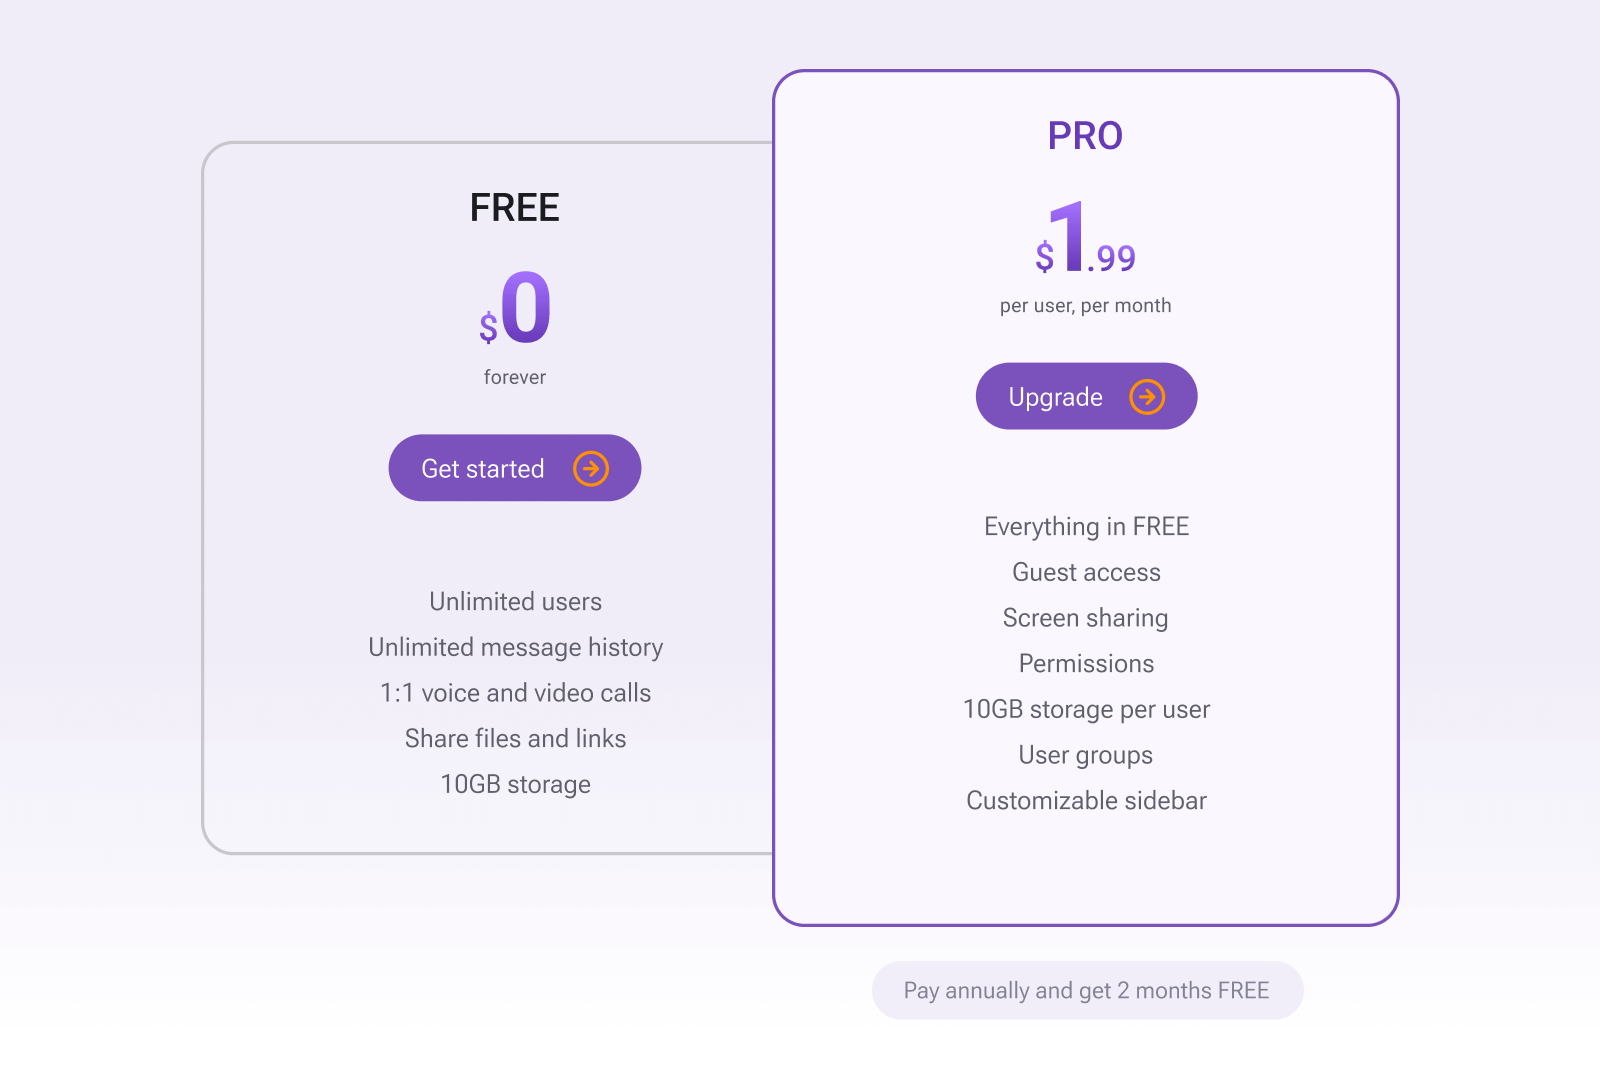Click the 'forever' label under $0
Image resolution: width=1600 pixels, height=1079 pixels.
coord(515,377)
